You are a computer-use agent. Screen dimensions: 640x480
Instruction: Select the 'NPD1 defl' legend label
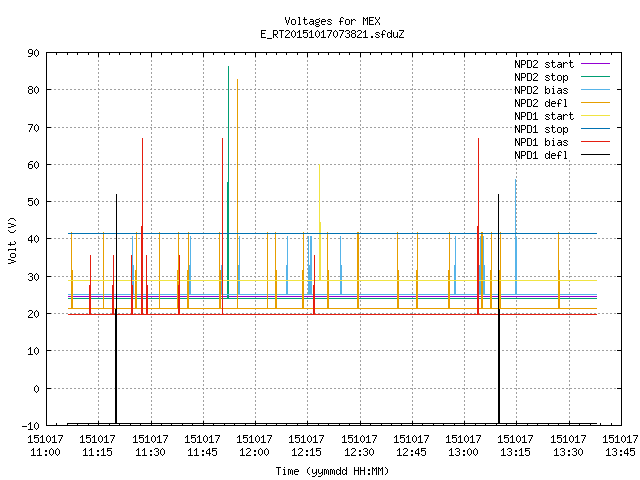click(x=541, y=156)
